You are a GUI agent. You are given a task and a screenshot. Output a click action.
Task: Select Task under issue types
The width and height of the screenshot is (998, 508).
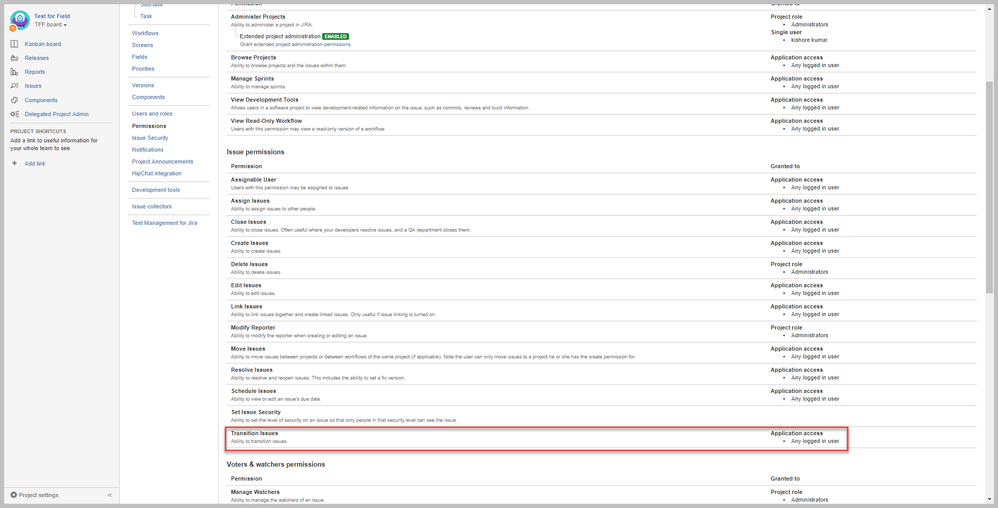point(146,16)
